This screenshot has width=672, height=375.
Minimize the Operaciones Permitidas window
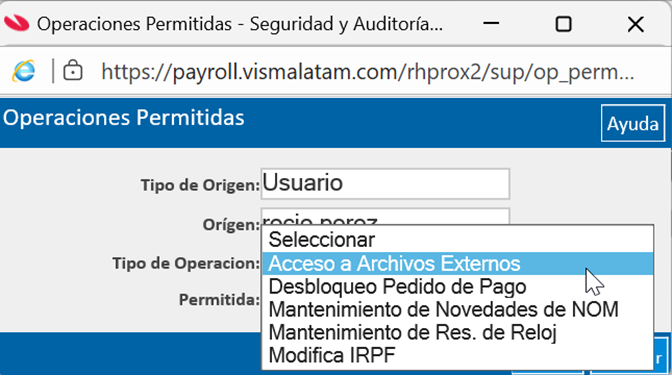point(491,24)
